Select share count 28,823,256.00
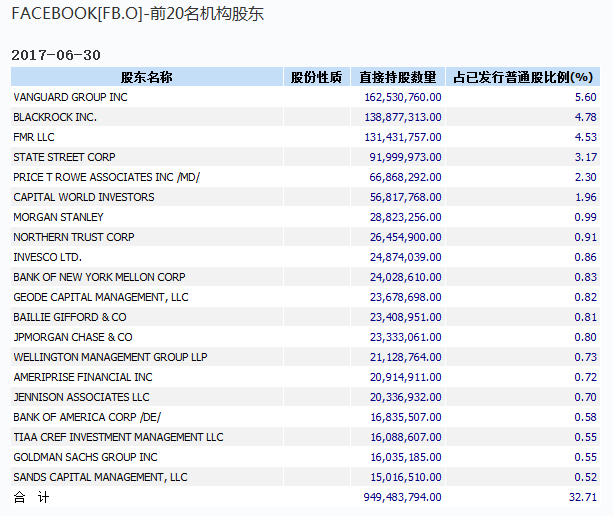Viewport: 613px width, 516px height. (x=405, y=217)
